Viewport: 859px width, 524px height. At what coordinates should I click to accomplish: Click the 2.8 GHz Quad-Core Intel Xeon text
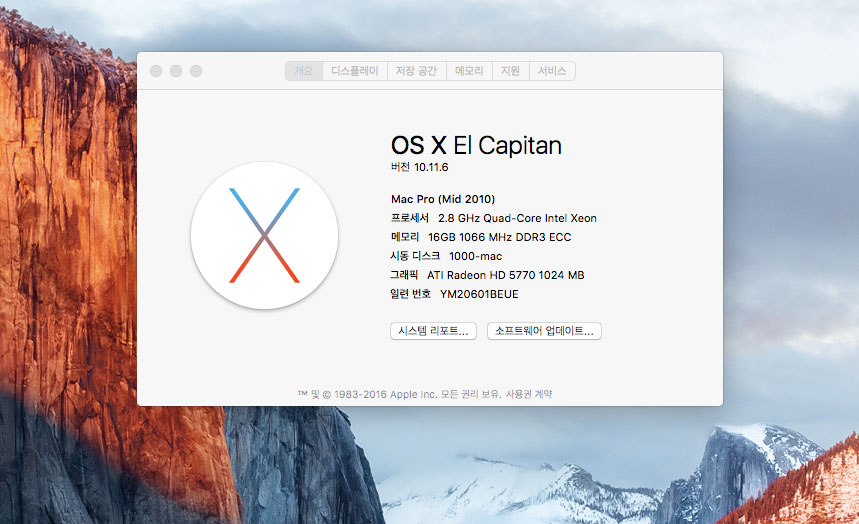point(517,218)
